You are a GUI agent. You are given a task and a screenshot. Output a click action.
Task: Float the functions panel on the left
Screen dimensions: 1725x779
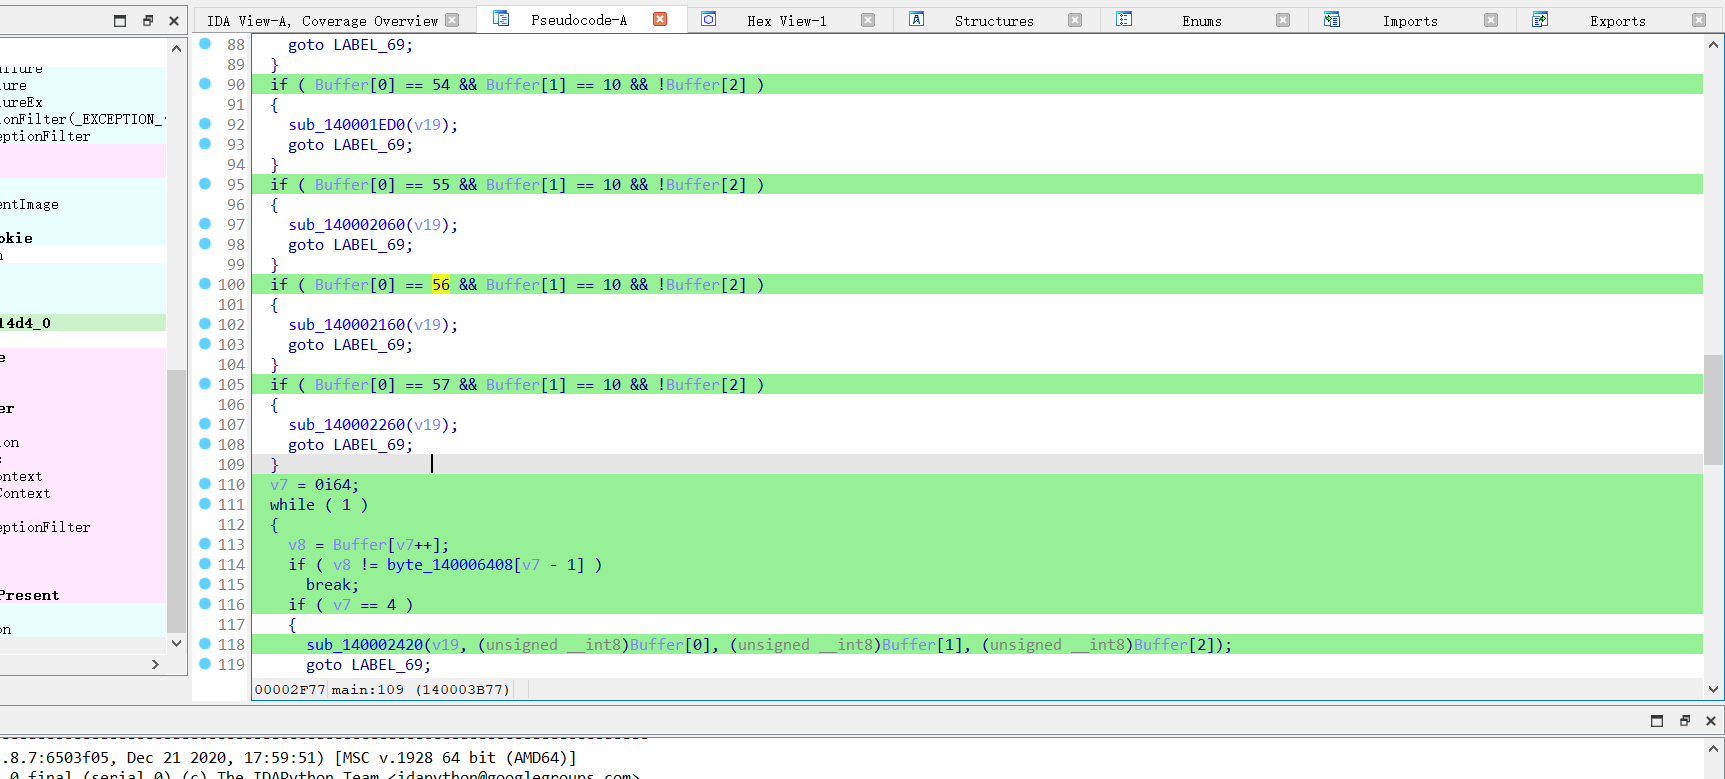[x=148, y=20]
